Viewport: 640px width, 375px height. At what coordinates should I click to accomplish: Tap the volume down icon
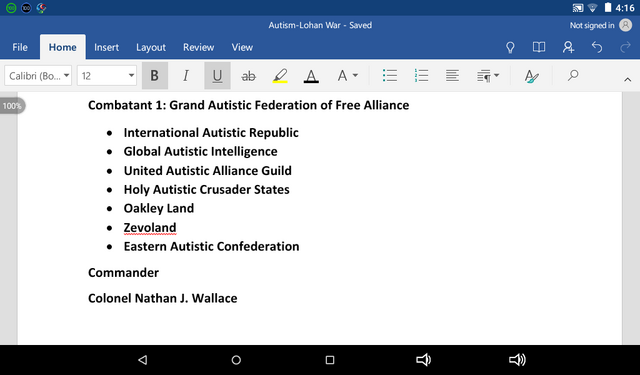[423, 360]
